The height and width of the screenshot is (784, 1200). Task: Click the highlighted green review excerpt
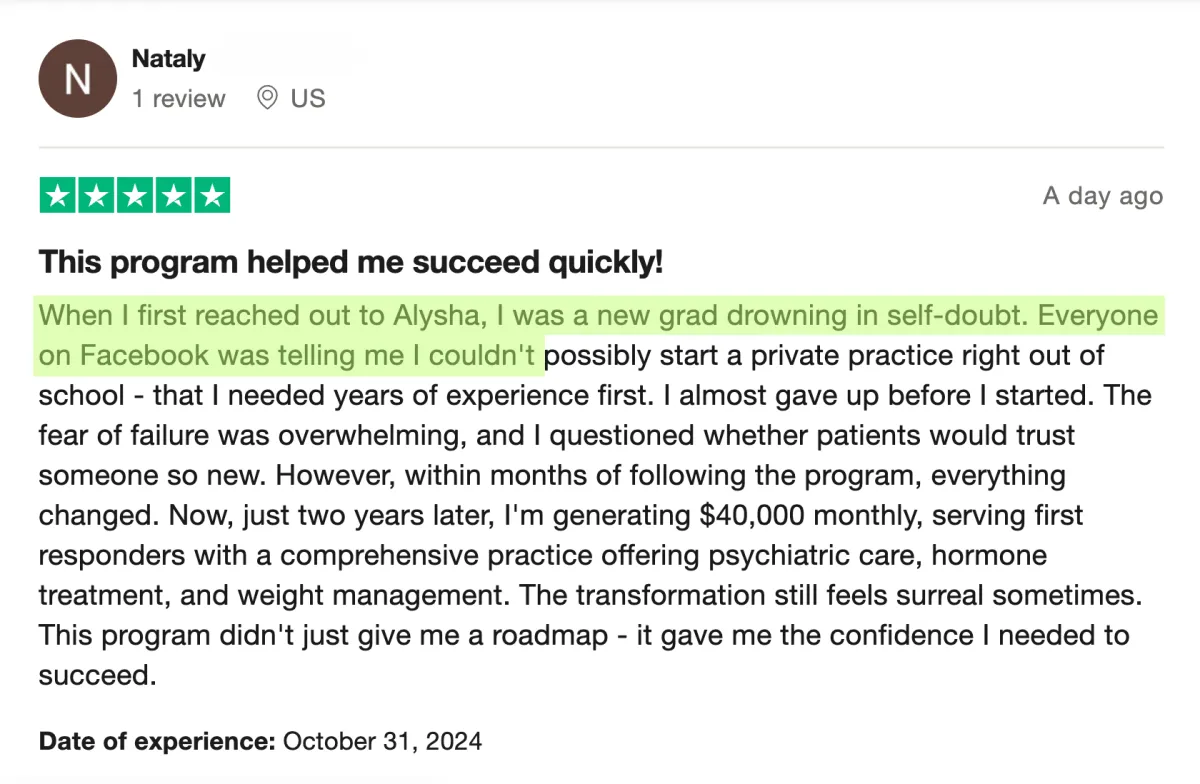click(598, 335)
